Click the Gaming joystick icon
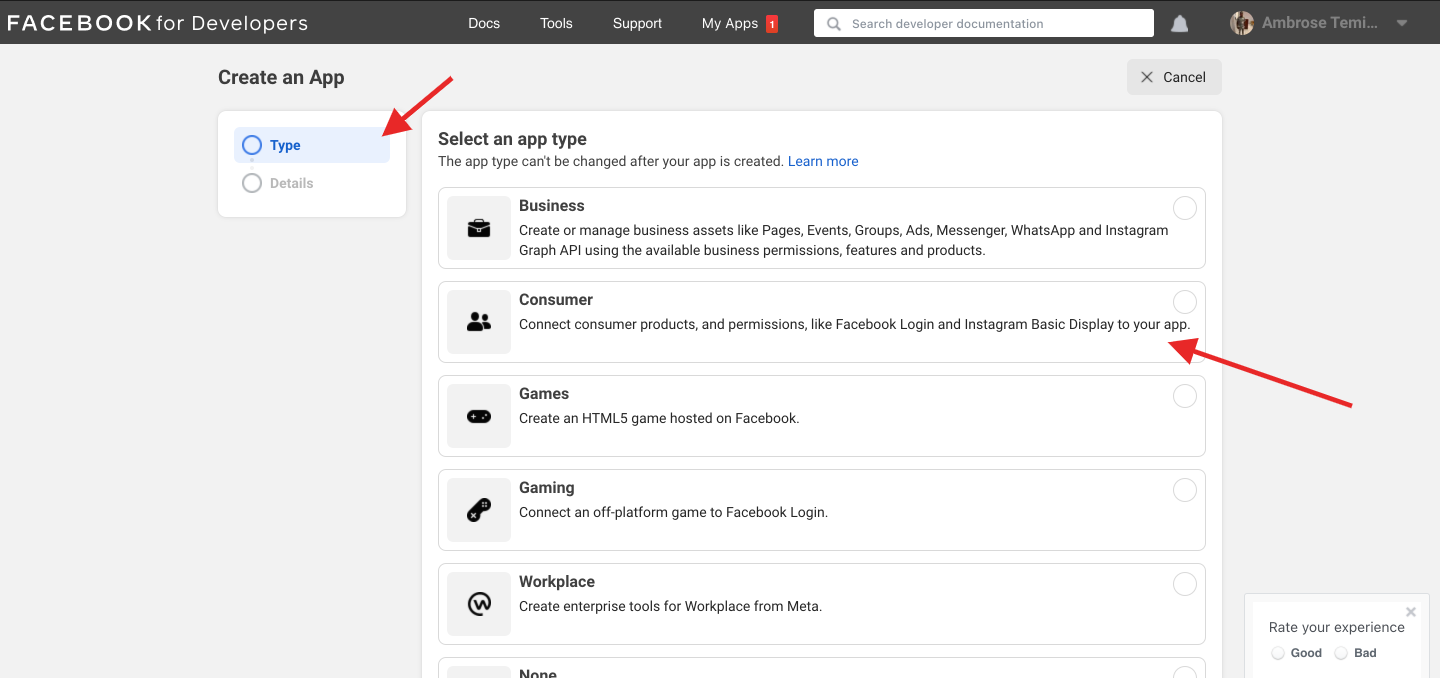The height and width of the screenshot is (678, 1440). (x=479, y=510)
